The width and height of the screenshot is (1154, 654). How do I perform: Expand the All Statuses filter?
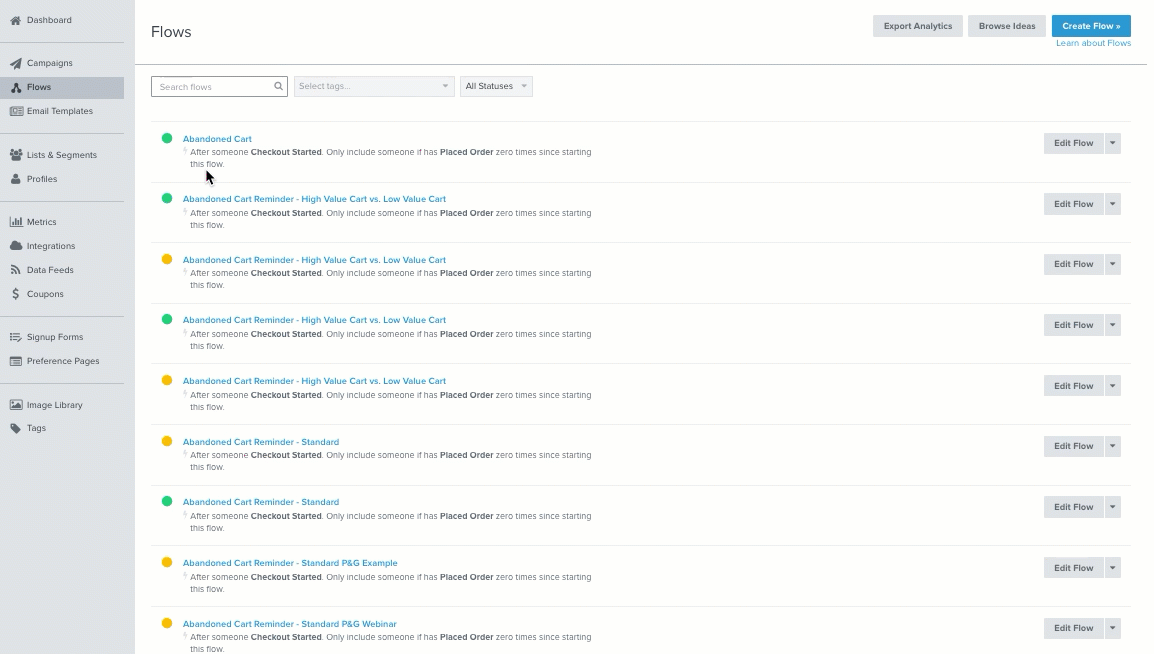(496, 86)
